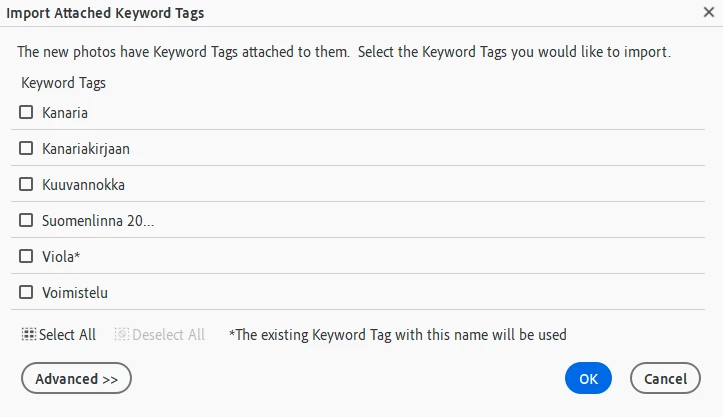This screenshot has height=417, width=723.
Task: Select the Voimistelu tag name text
Action: pos(75,293)
